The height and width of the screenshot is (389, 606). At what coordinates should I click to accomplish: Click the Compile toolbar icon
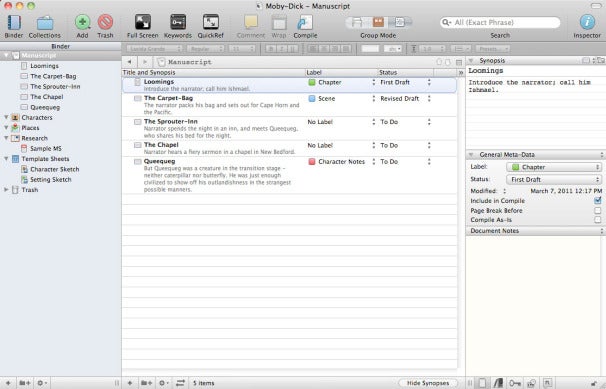tap(305, 22)
